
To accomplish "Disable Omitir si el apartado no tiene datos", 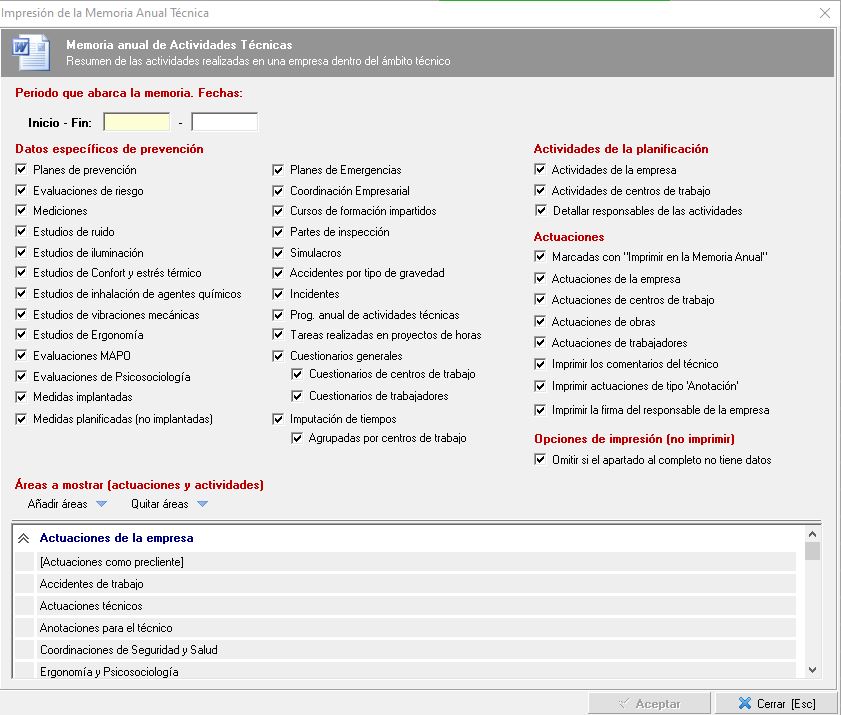I will [x=541, y=460].
